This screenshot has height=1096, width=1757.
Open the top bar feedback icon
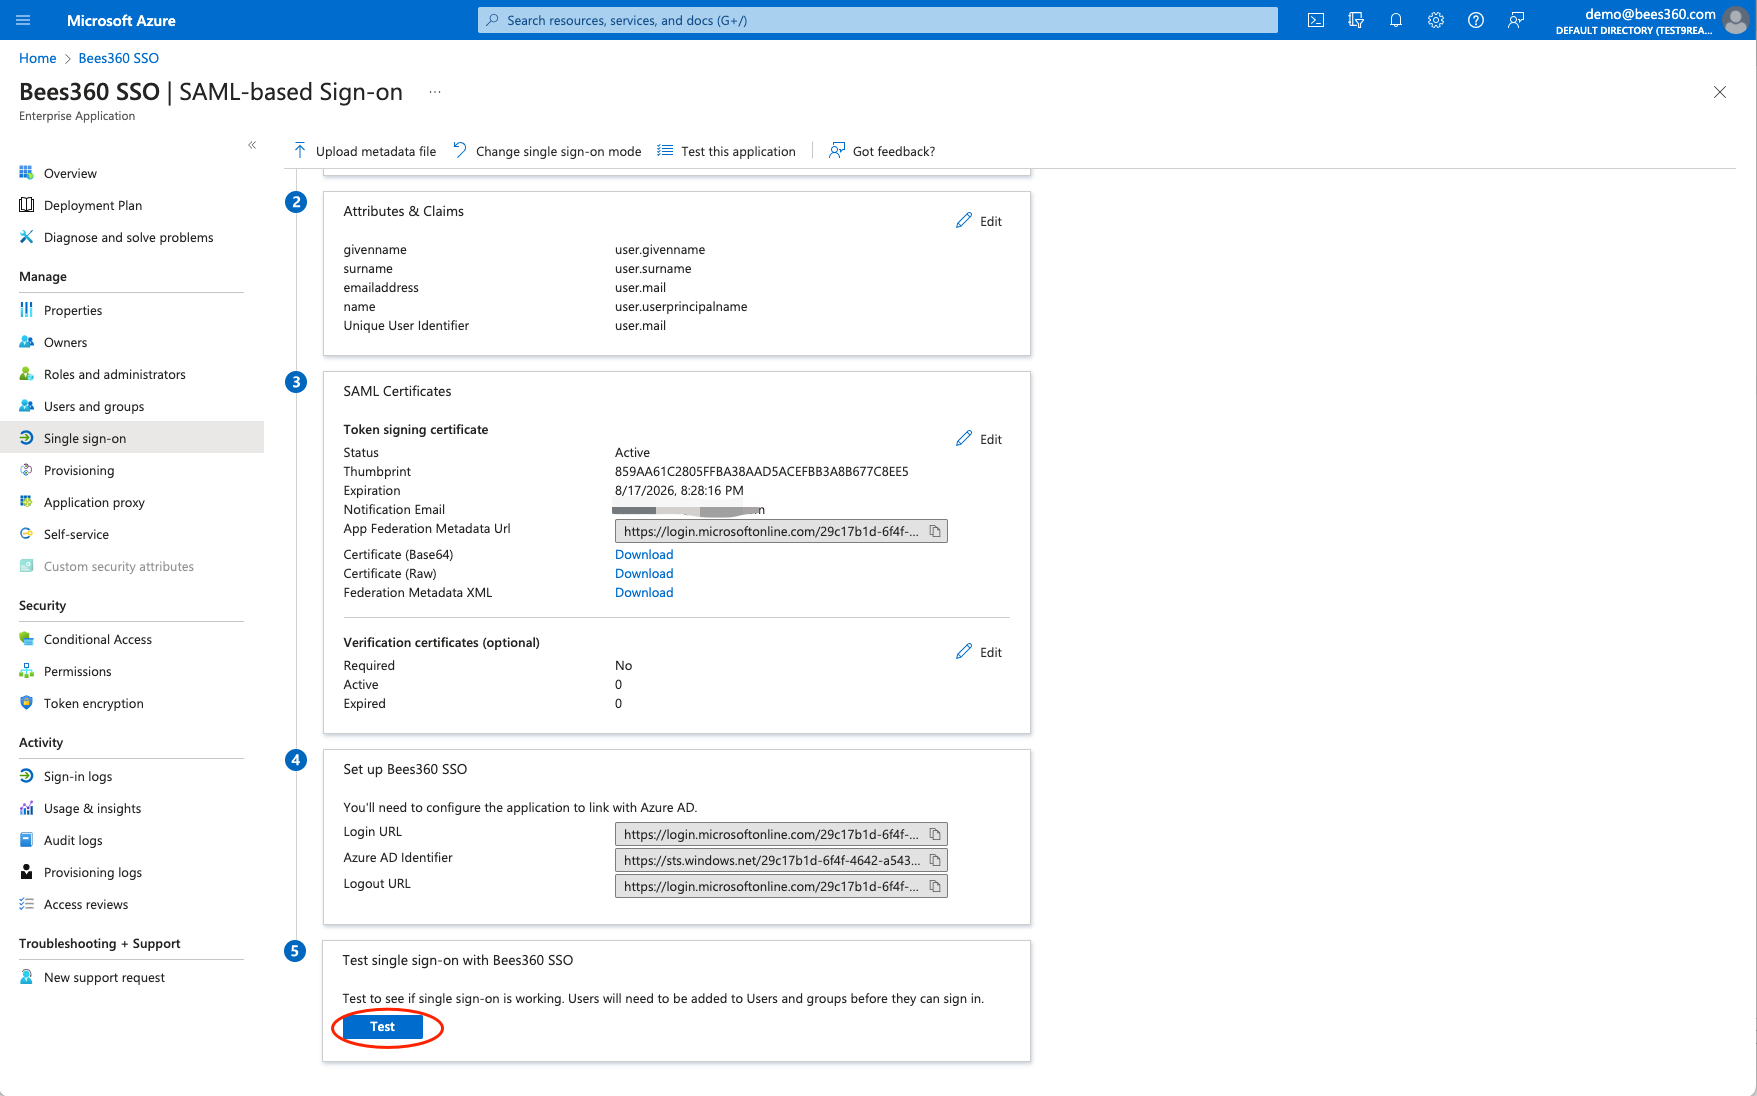[x=1516, y=20]
